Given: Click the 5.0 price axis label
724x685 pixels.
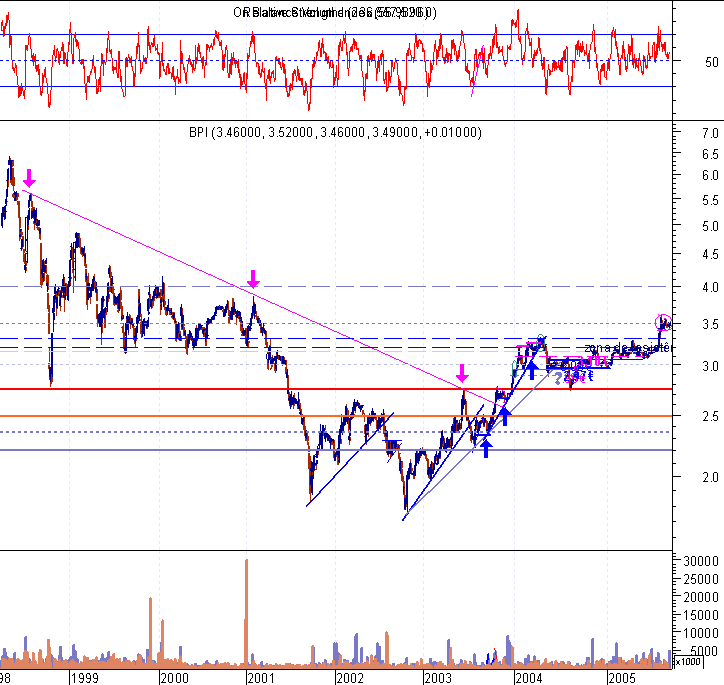Looking at the screenshot, I should pos(710,227).
